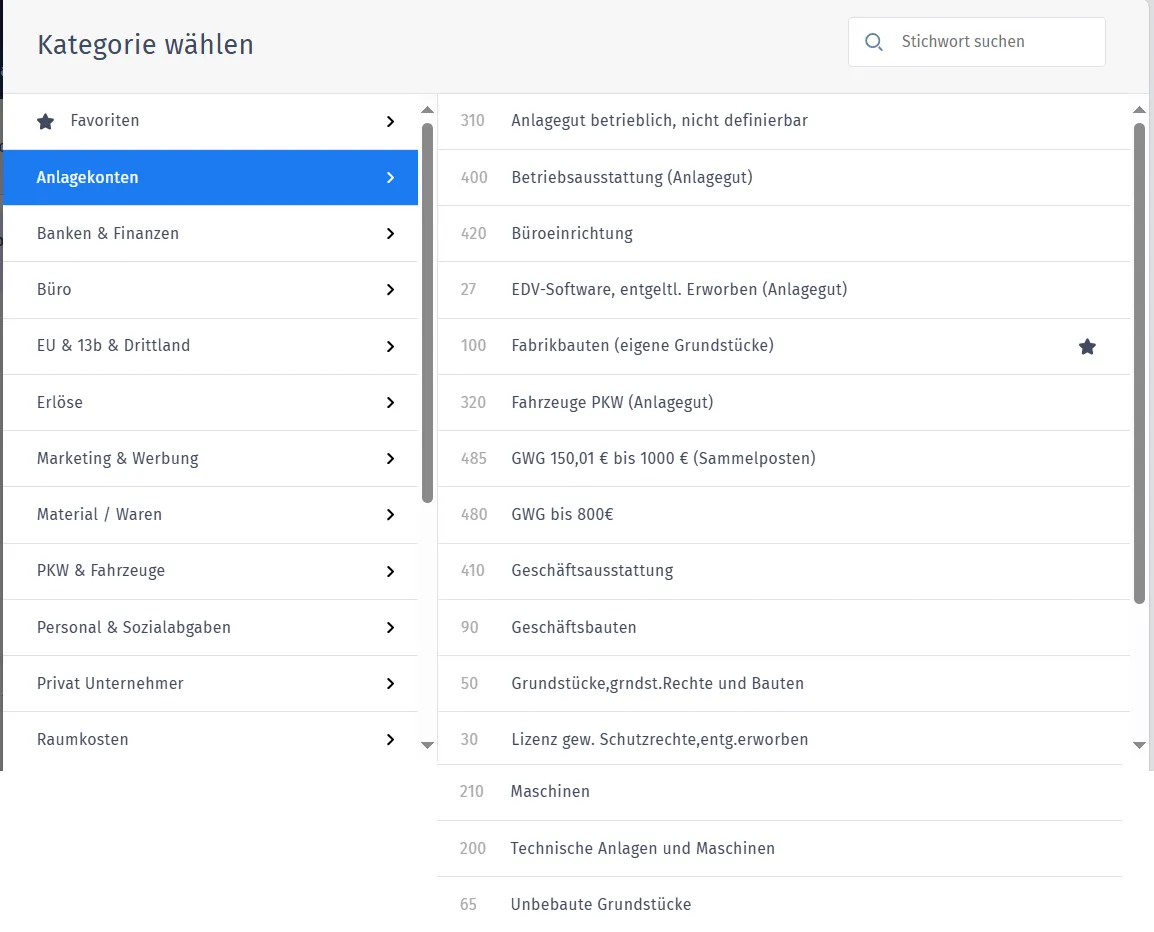
Task: Click scroll-down arrow of category list
Action: 427,745
